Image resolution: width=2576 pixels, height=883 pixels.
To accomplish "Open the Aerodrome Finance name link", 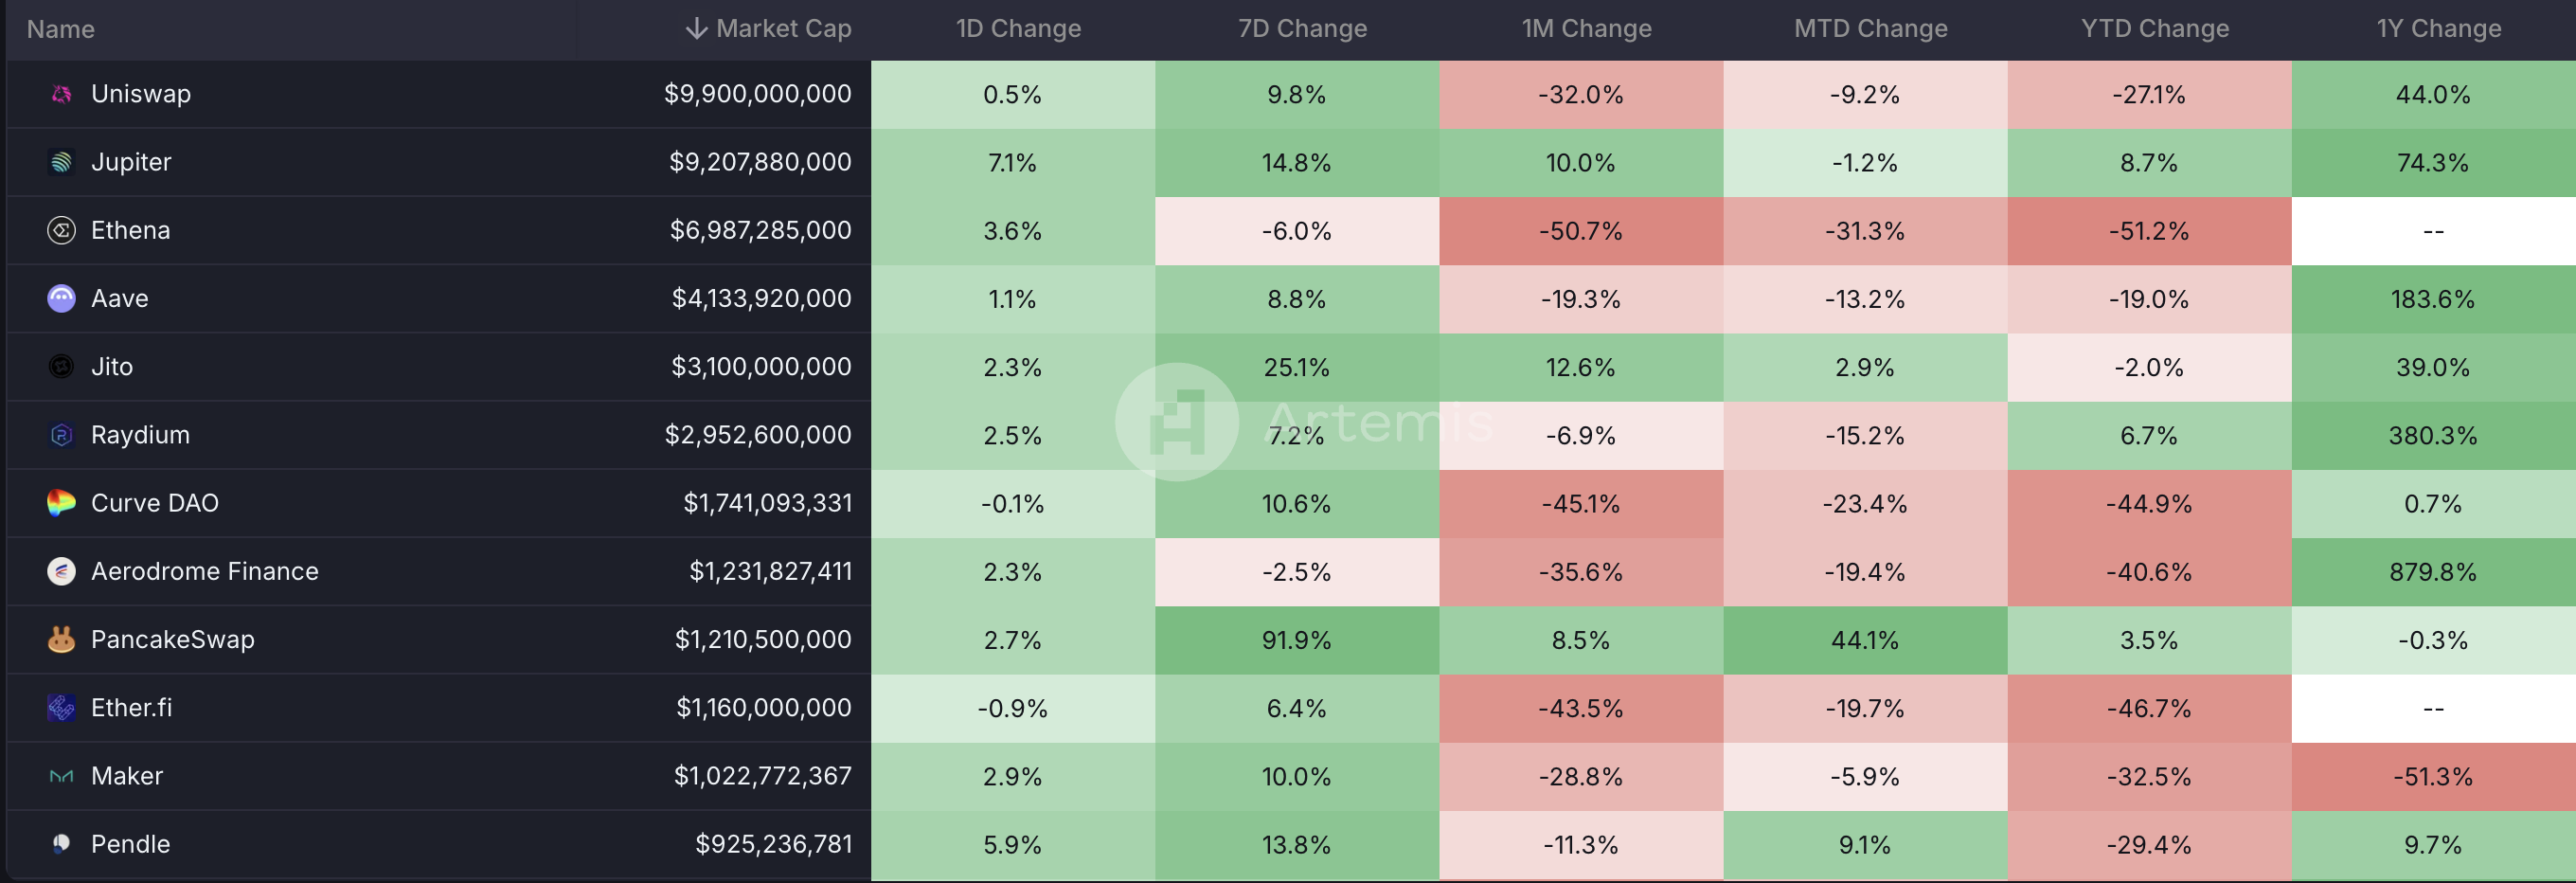I will 204,571.
